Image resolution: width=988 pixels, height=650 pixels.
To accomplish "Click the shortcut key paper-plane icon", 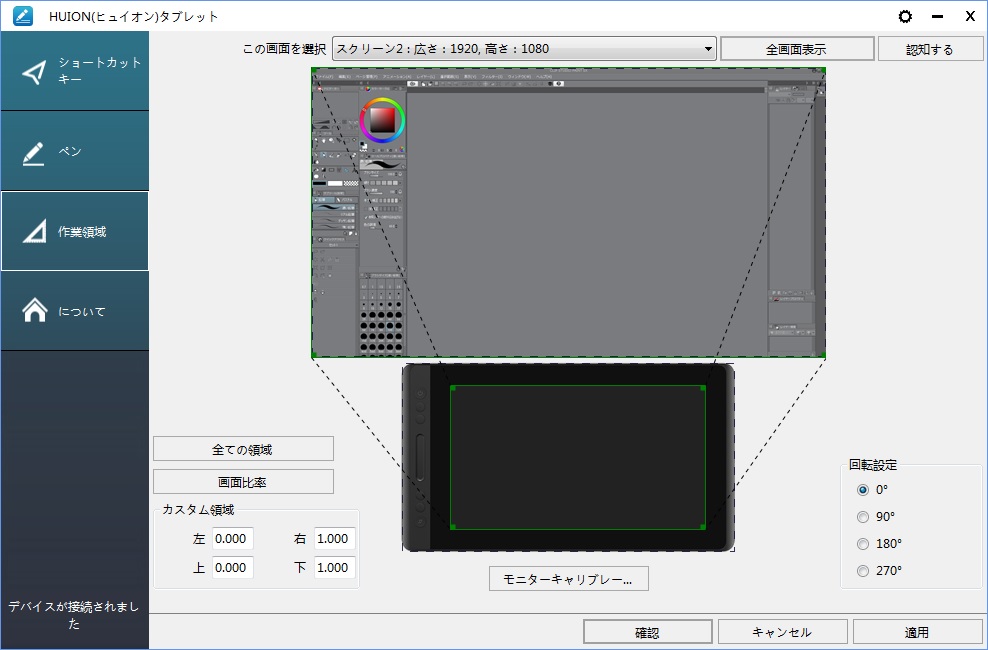I will (34, 72).
